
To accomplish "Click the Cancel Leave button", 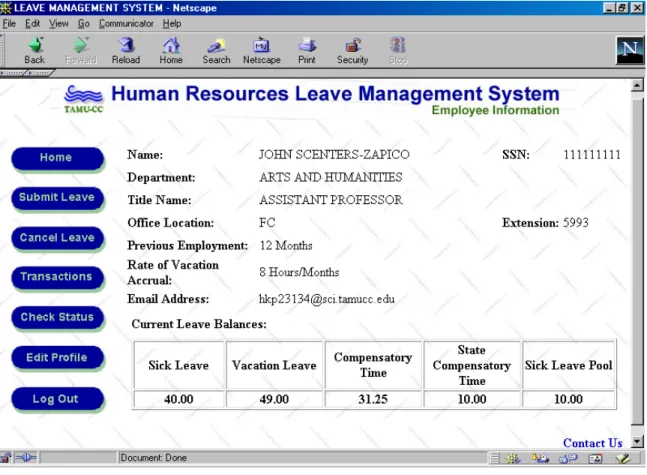I will [57, 238].
